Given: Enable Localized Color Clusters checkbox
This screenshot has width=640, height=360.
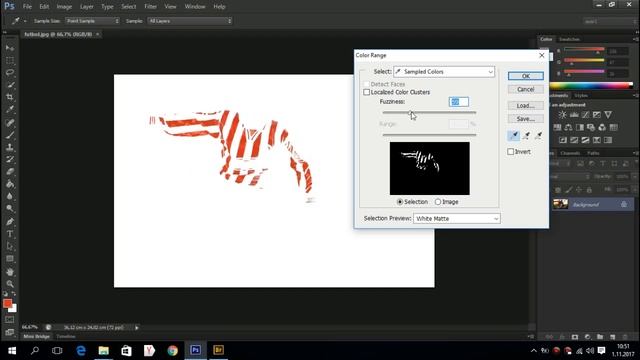Looking at the screenshot, I should click(x=367, y=92).
